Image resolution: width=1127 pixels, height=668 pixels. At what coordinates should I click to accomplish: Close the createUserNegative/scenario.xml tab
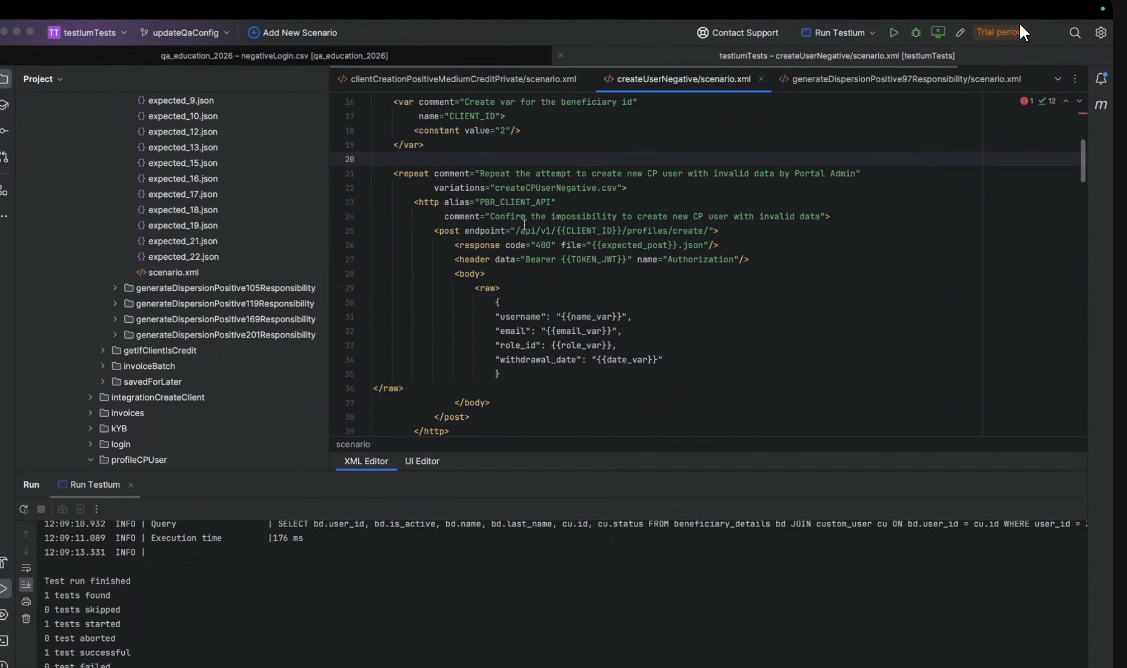pyautogui.click(x=760, y=79)
